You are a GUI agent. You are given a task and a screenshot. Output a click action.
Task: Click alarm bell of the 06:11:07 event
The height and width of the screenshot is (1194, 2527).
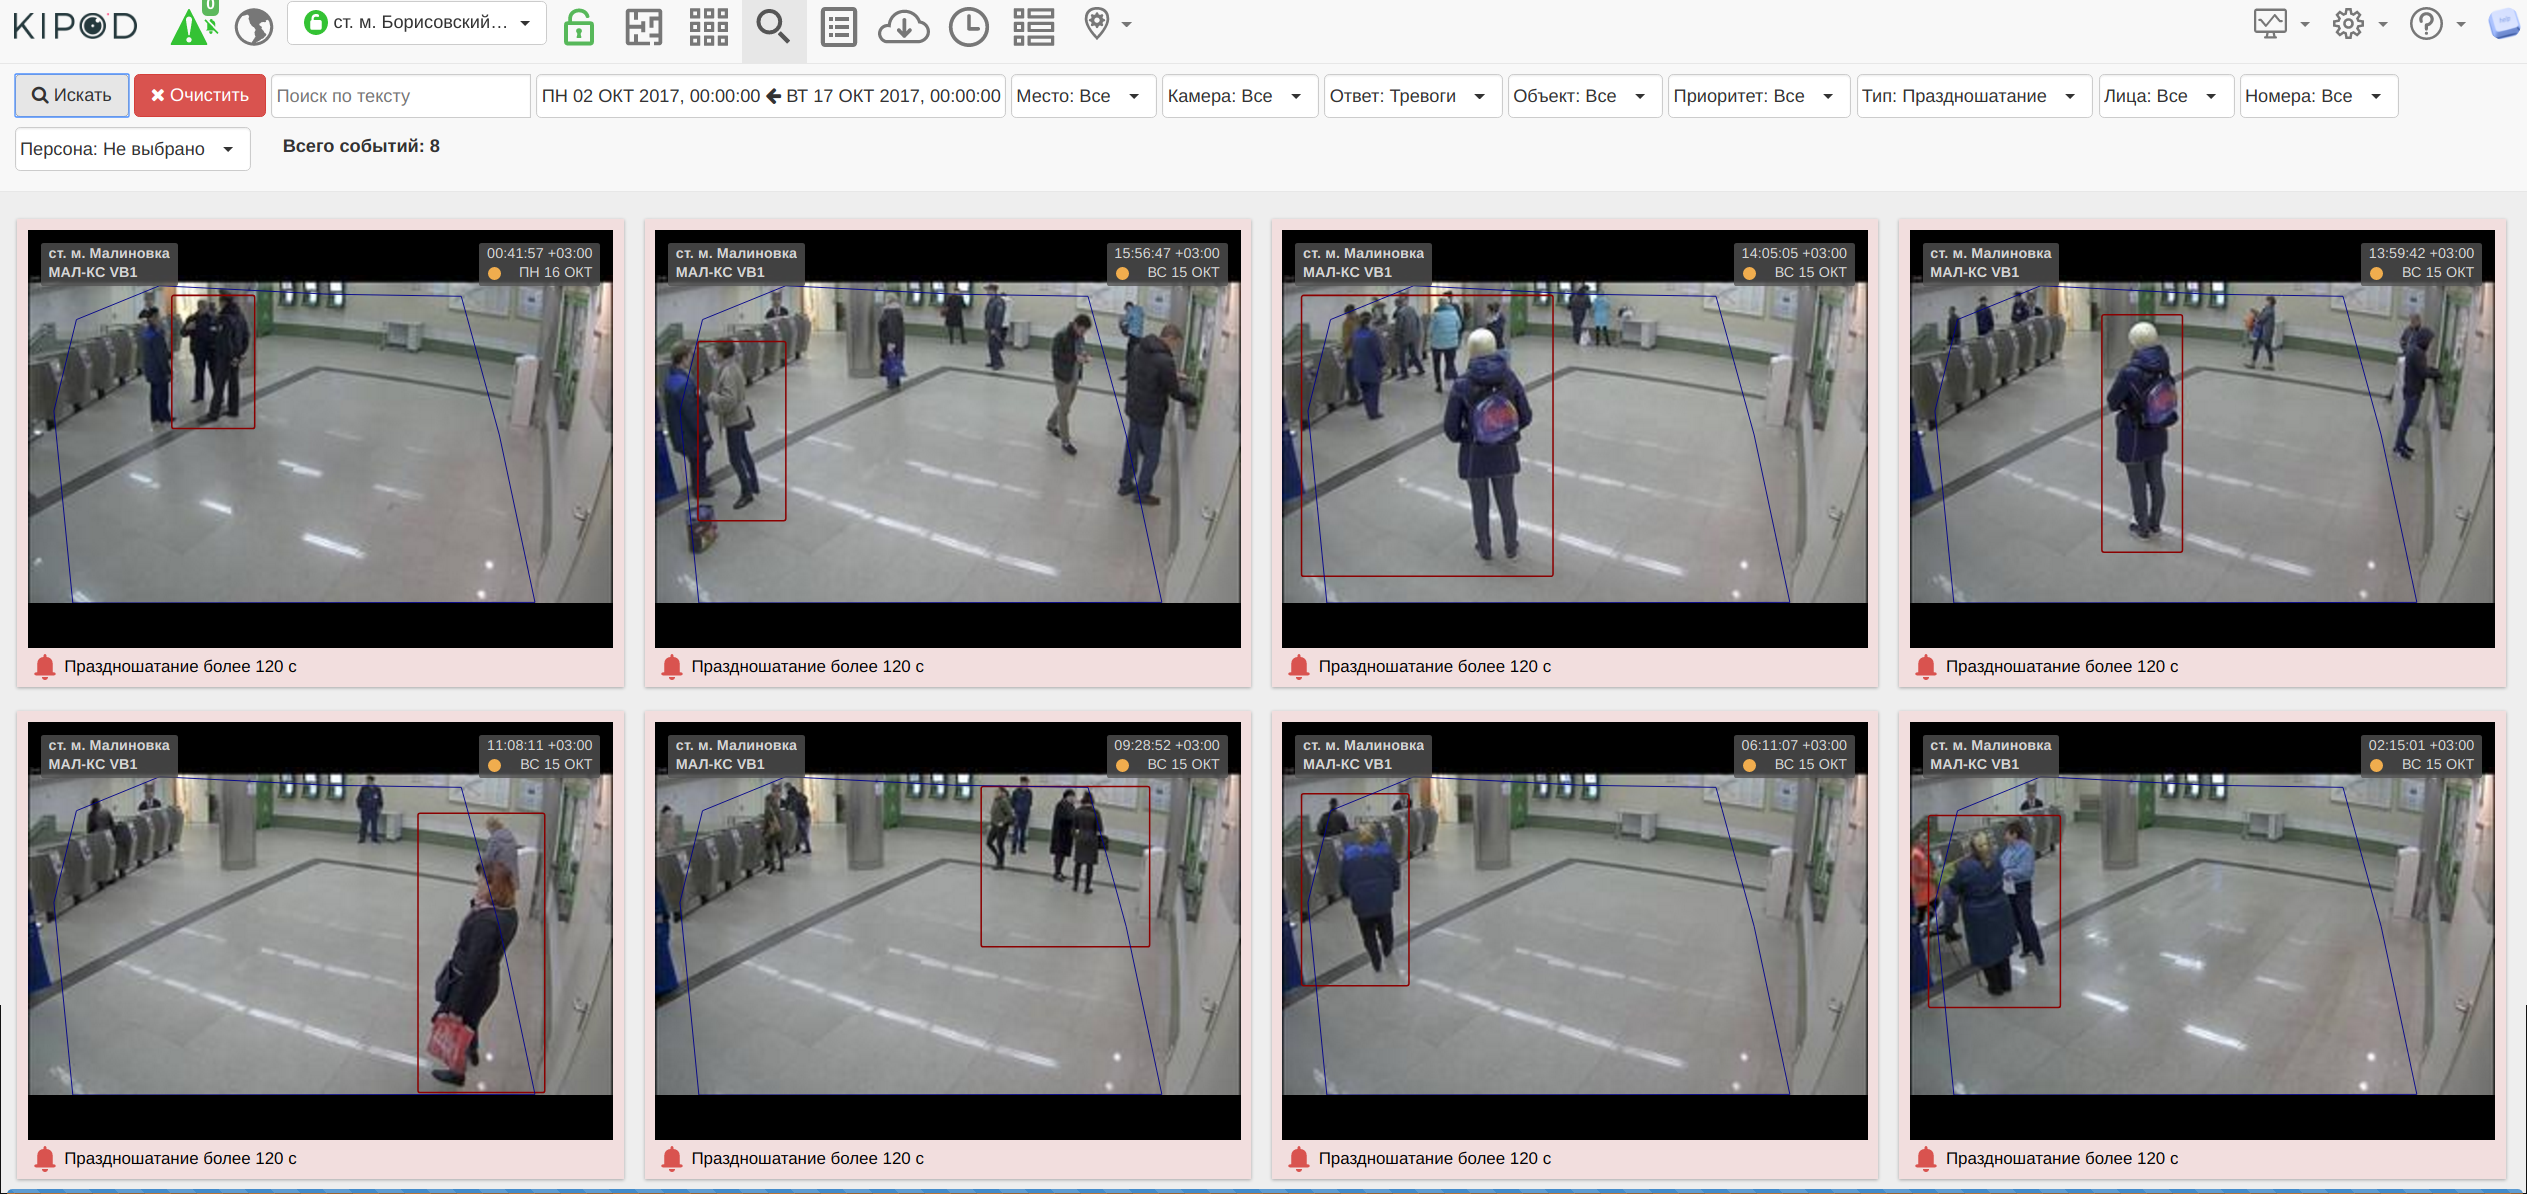point(1299,1159)
